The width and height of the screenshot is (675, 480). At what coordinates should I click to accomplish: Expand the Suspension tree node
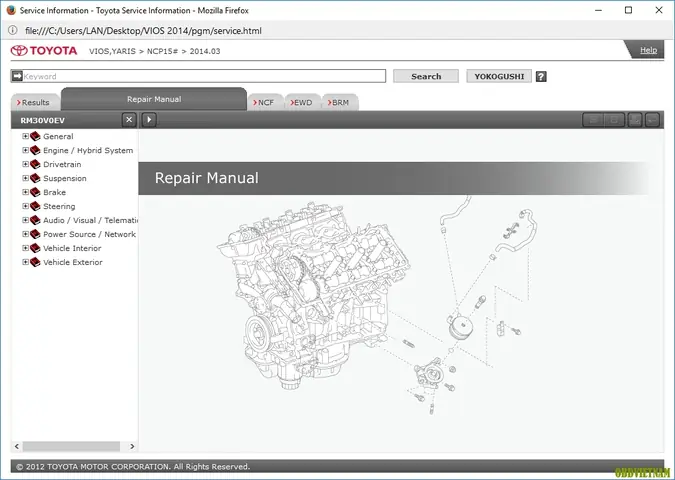pyautogui.click(x=25, y=178)
